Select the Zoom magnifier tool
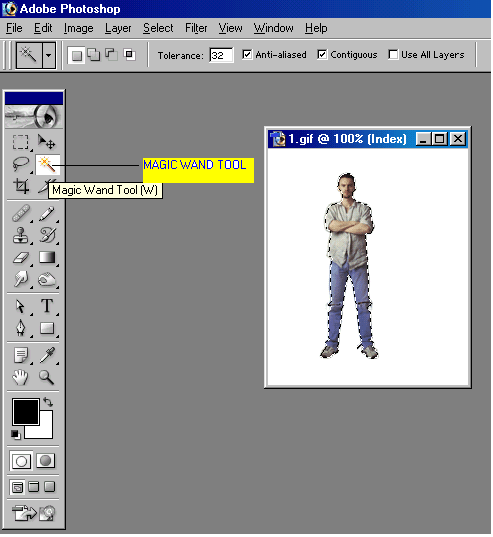Screen dimensions: 493x537 (46, 377)
